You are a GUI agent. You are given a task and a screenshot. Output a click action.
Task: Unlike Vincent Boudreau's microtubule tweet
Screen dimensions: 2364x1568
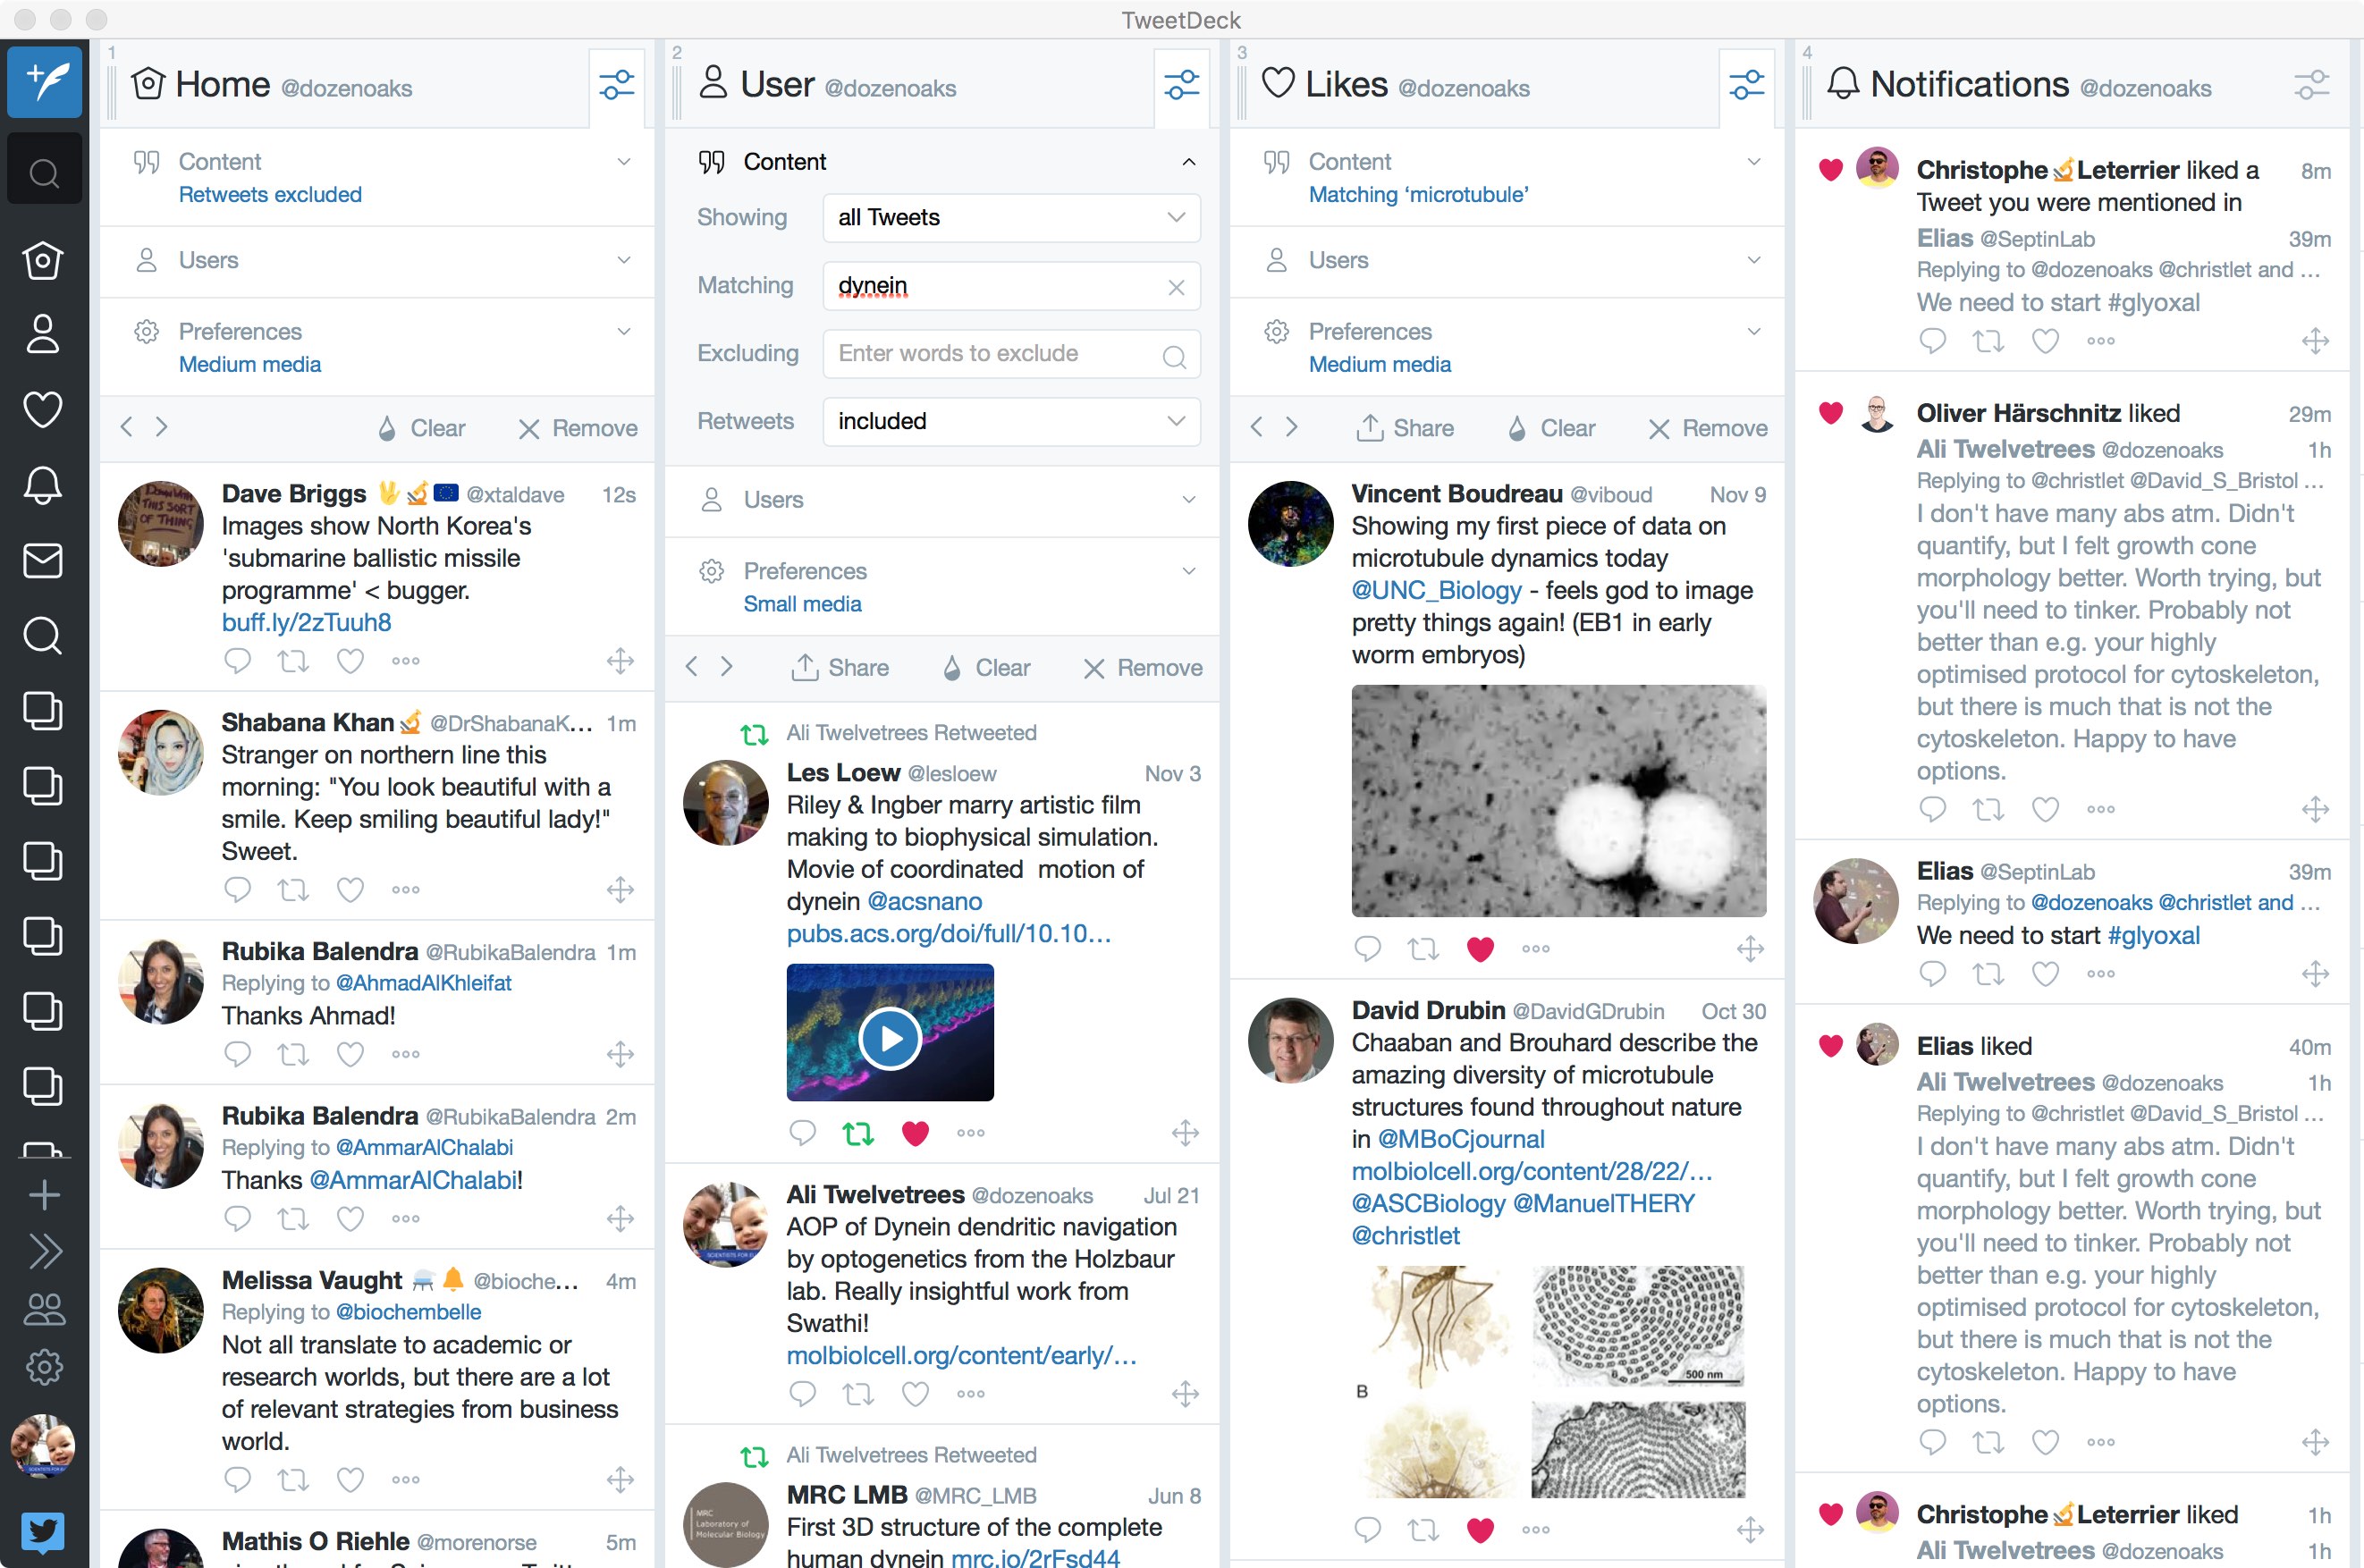(1480, 948)
